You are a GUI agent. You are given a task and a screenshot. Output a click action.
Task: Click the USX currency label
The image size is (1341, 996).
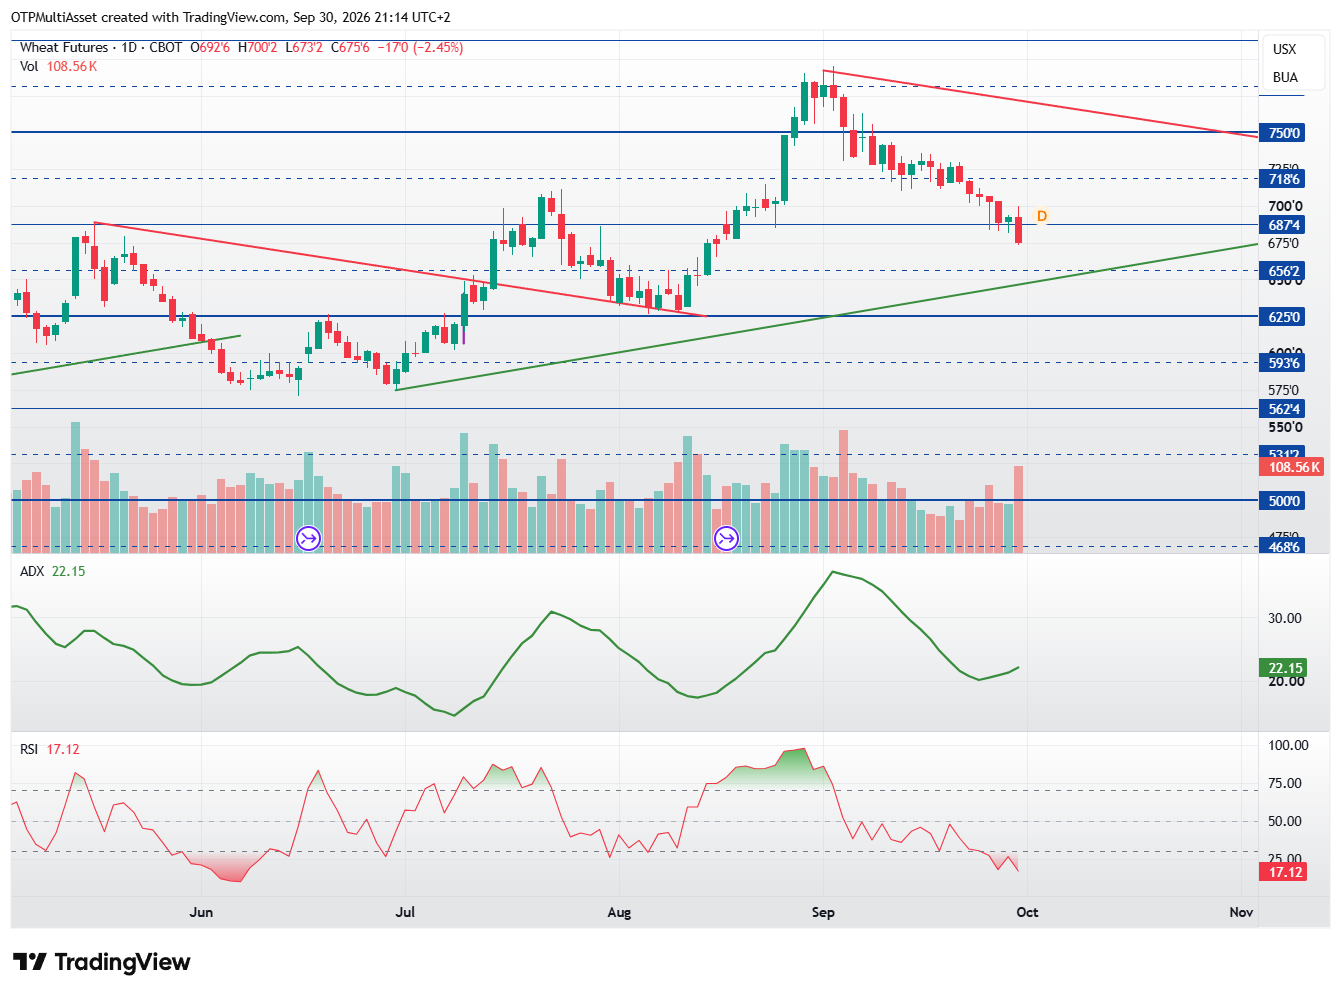point(1284,49)
